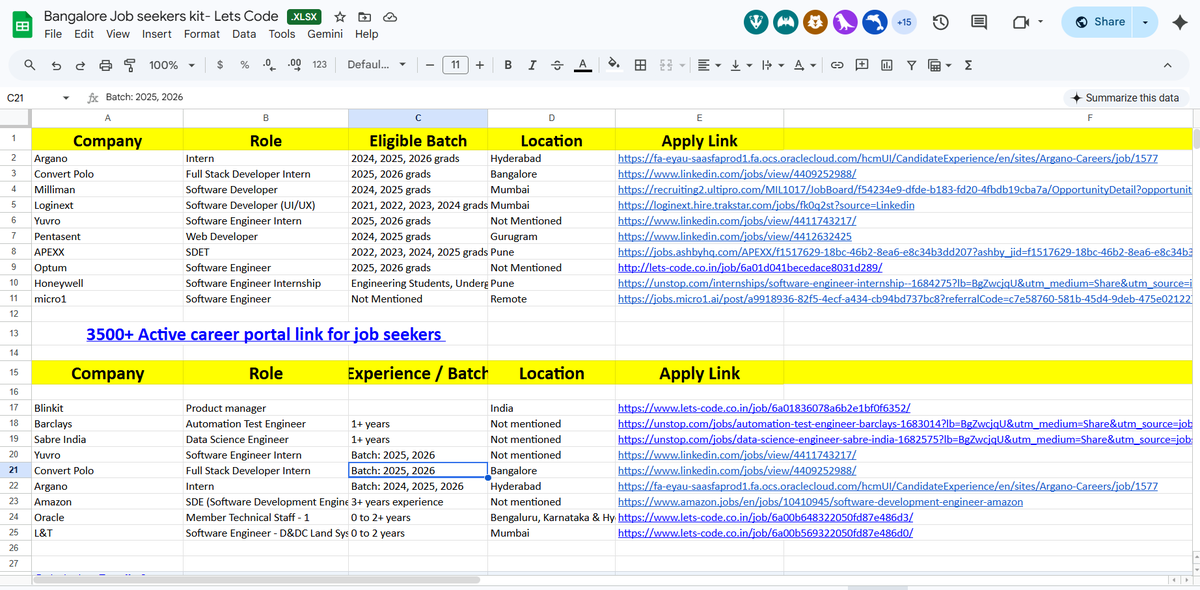Open the Loginext apply link

(766, 205)
